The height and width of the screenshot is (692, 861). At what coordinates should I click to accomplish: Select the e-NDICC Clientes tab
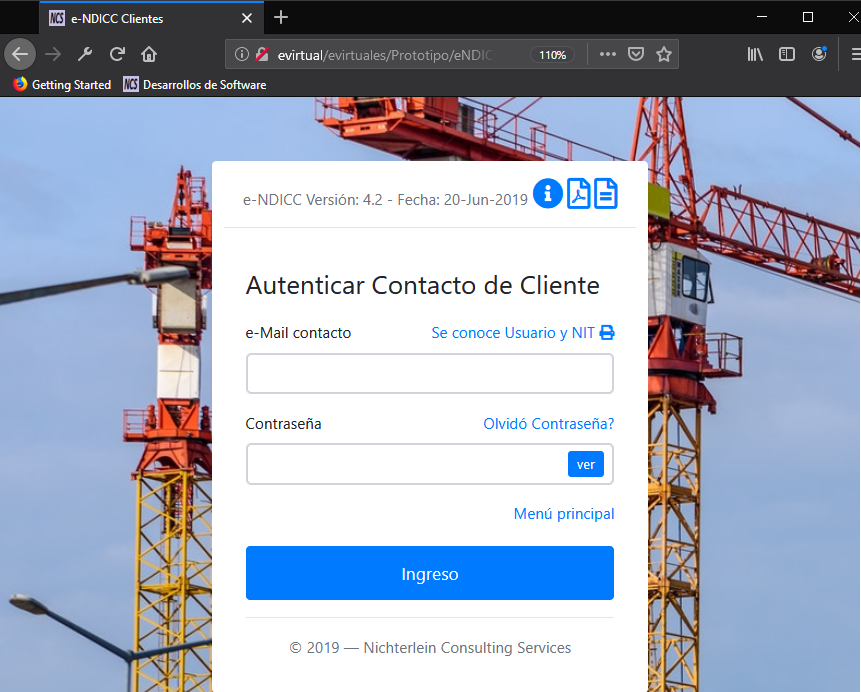(x=140, y=18)
